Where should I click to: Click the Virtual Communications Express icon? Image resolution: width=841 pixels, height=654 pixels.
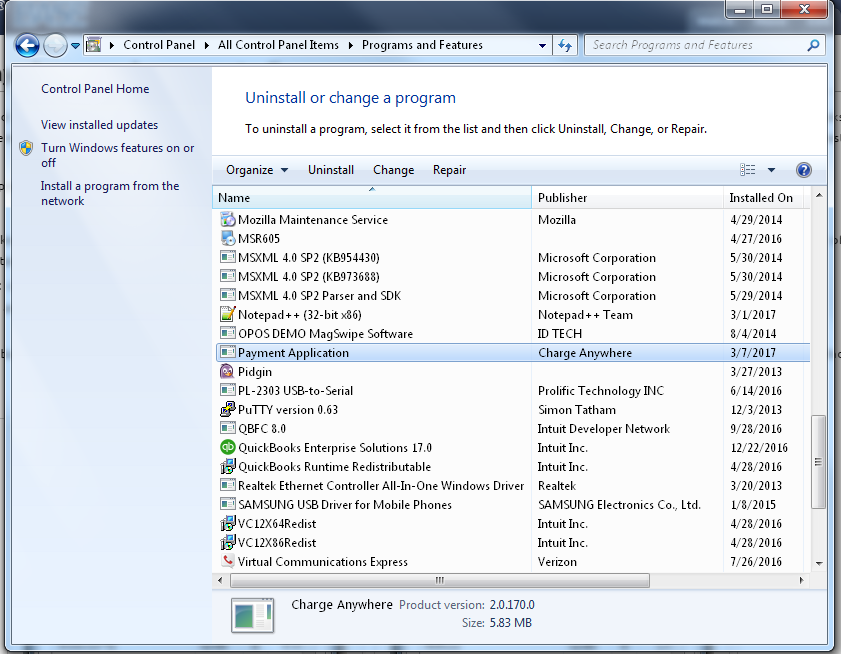227,562
